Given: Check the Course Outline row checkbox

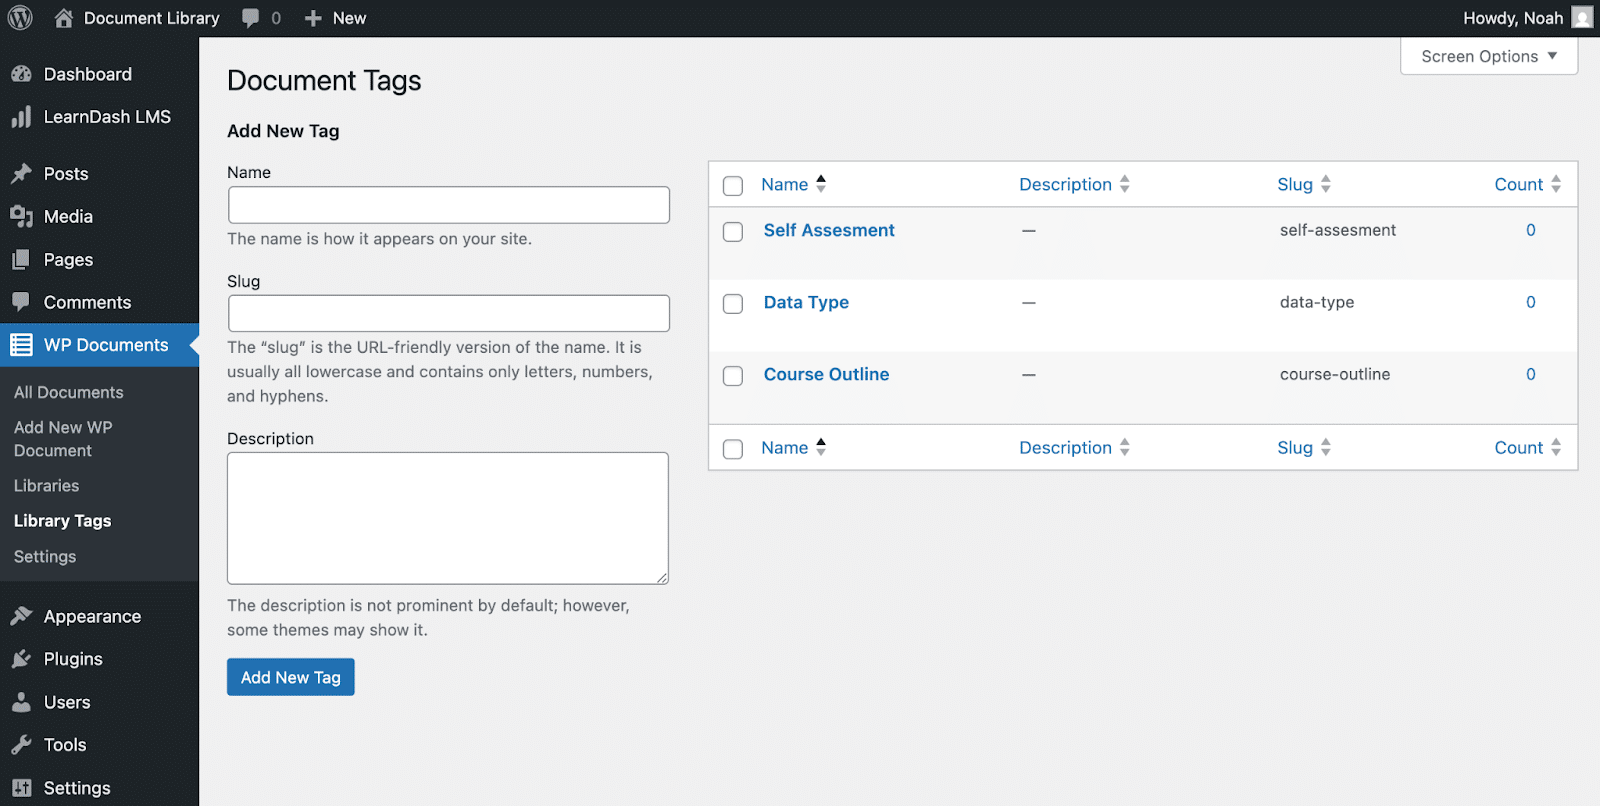Looking at the screenshot, I should click(x=733, y=376).
